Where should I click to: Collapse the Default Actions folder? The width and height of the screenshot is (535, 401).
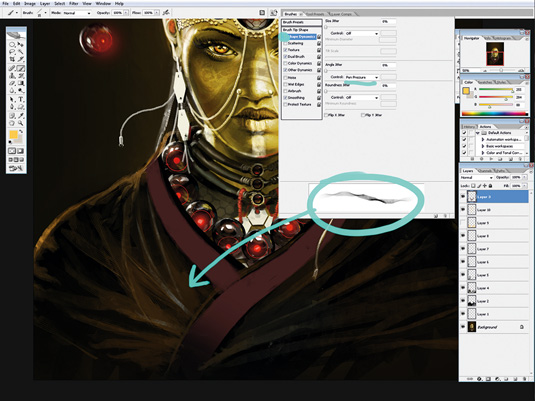[478, 133]
